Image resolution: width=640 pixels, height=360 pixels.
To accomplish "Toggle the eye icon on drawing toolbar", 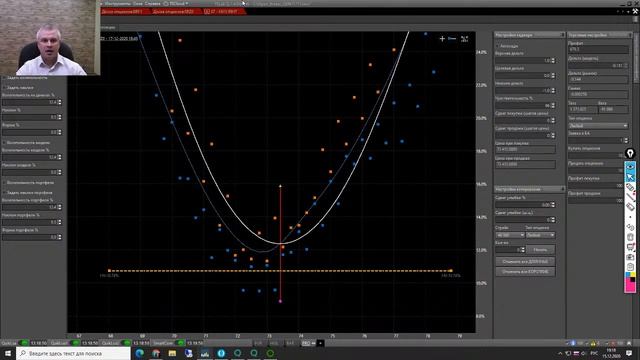I will 630,167.
